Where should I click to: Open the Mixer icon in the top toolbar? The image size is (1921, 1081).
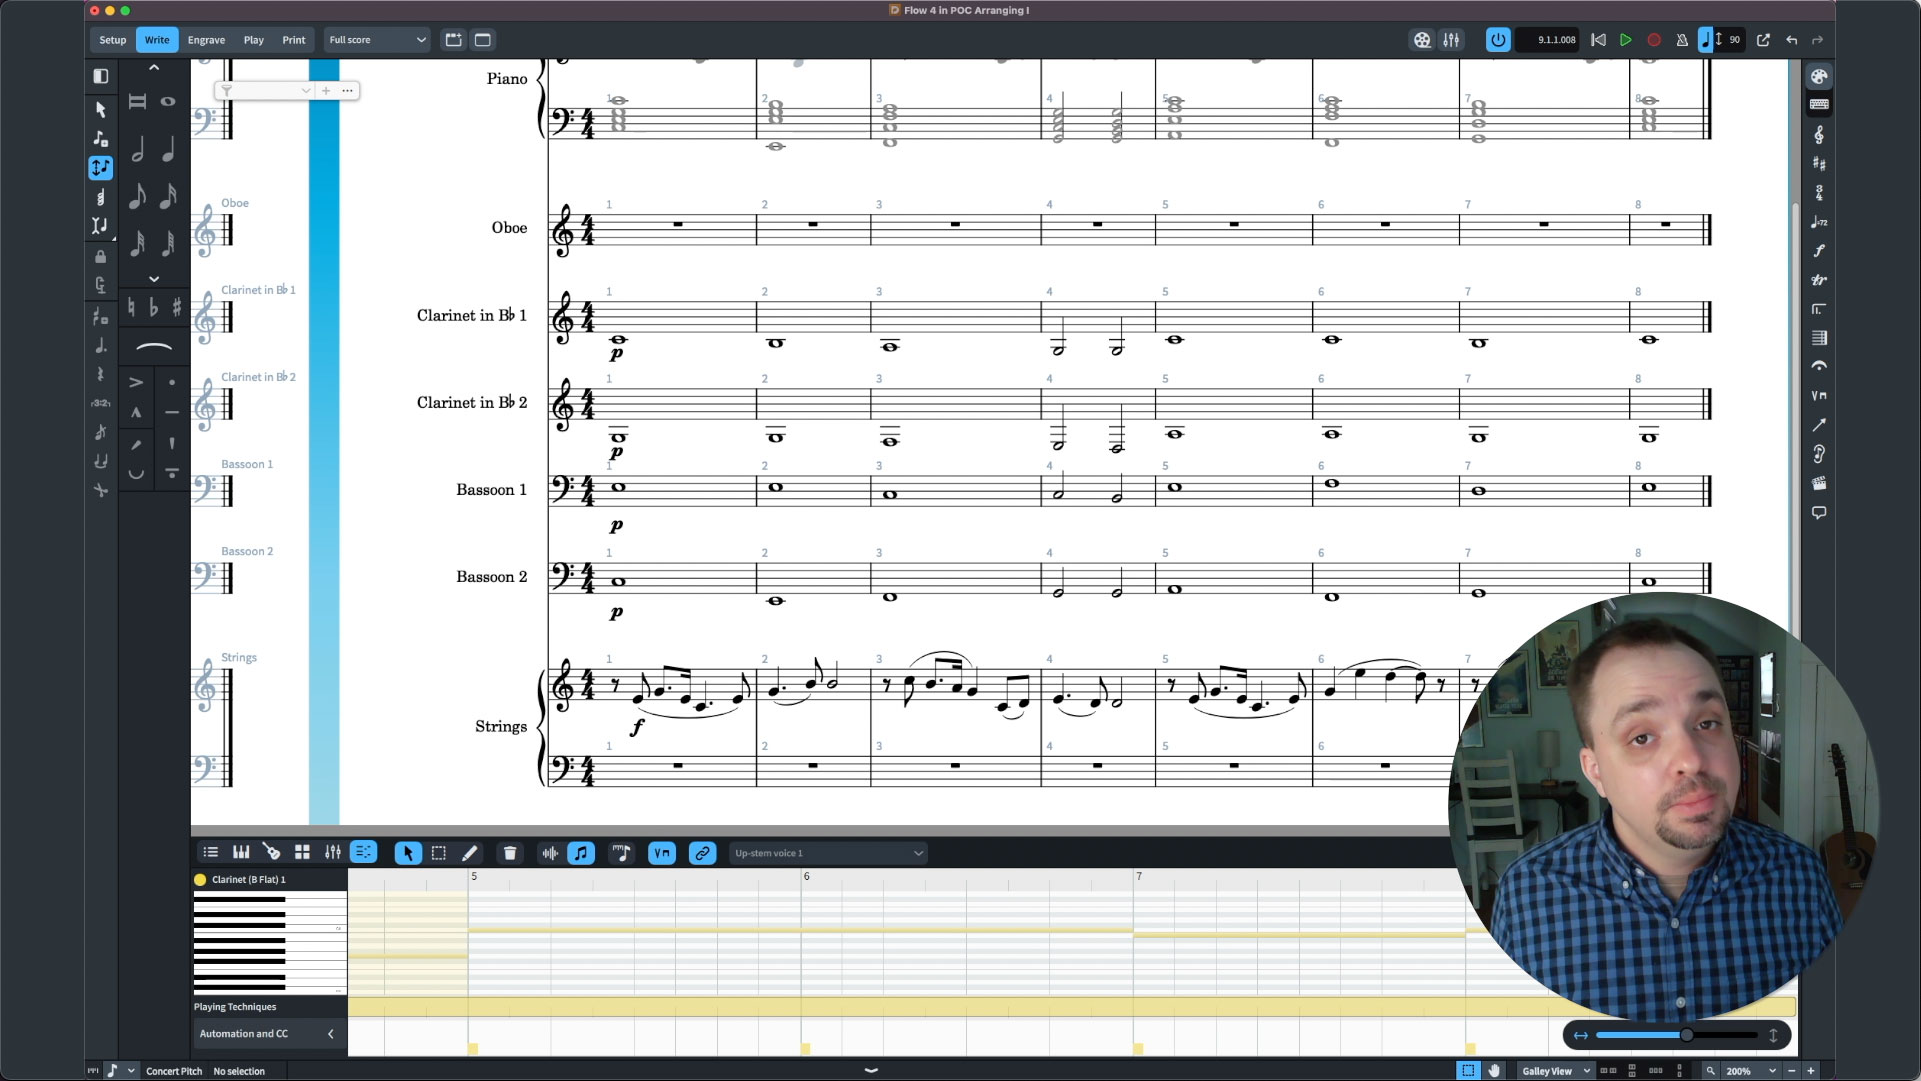pos(1452,40)
